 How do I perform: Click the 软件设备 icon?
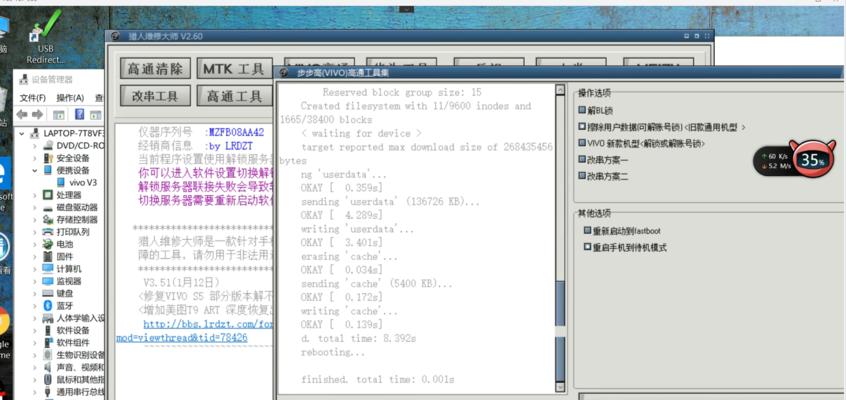pos(48,330)
